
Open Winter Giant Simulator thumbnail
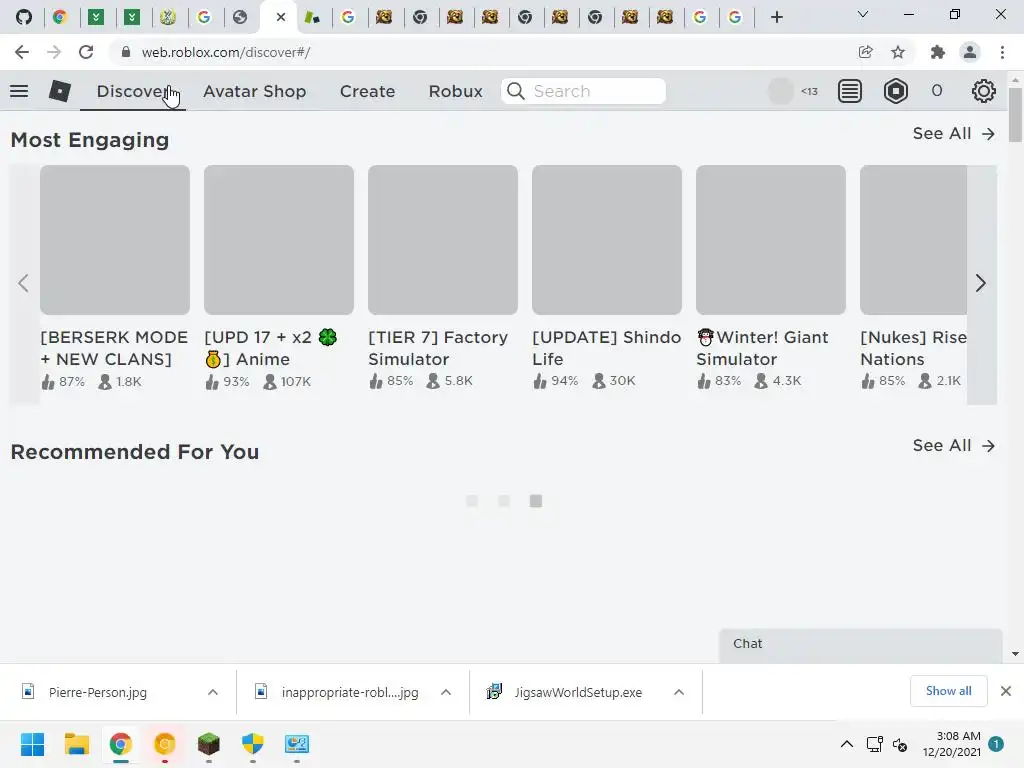click(771, 240)
